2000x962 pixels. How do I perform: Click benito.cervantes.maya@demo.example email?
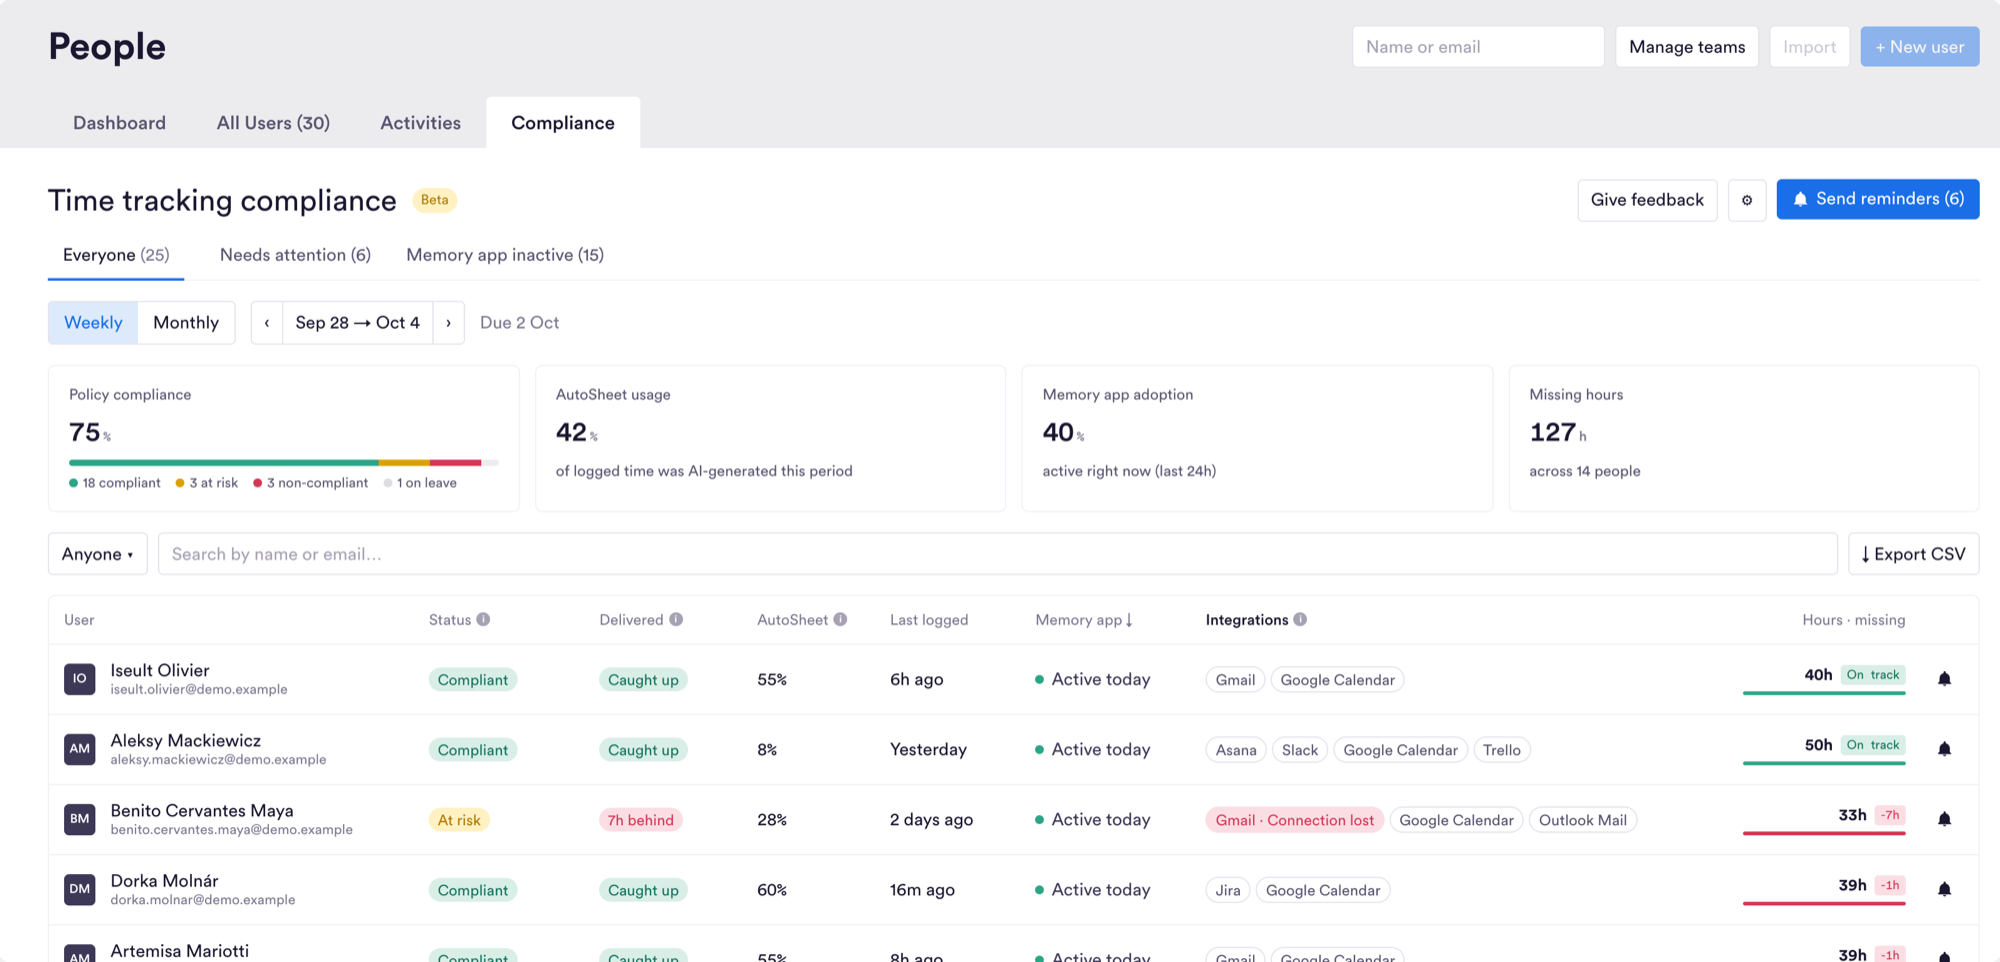coord(232,829)
